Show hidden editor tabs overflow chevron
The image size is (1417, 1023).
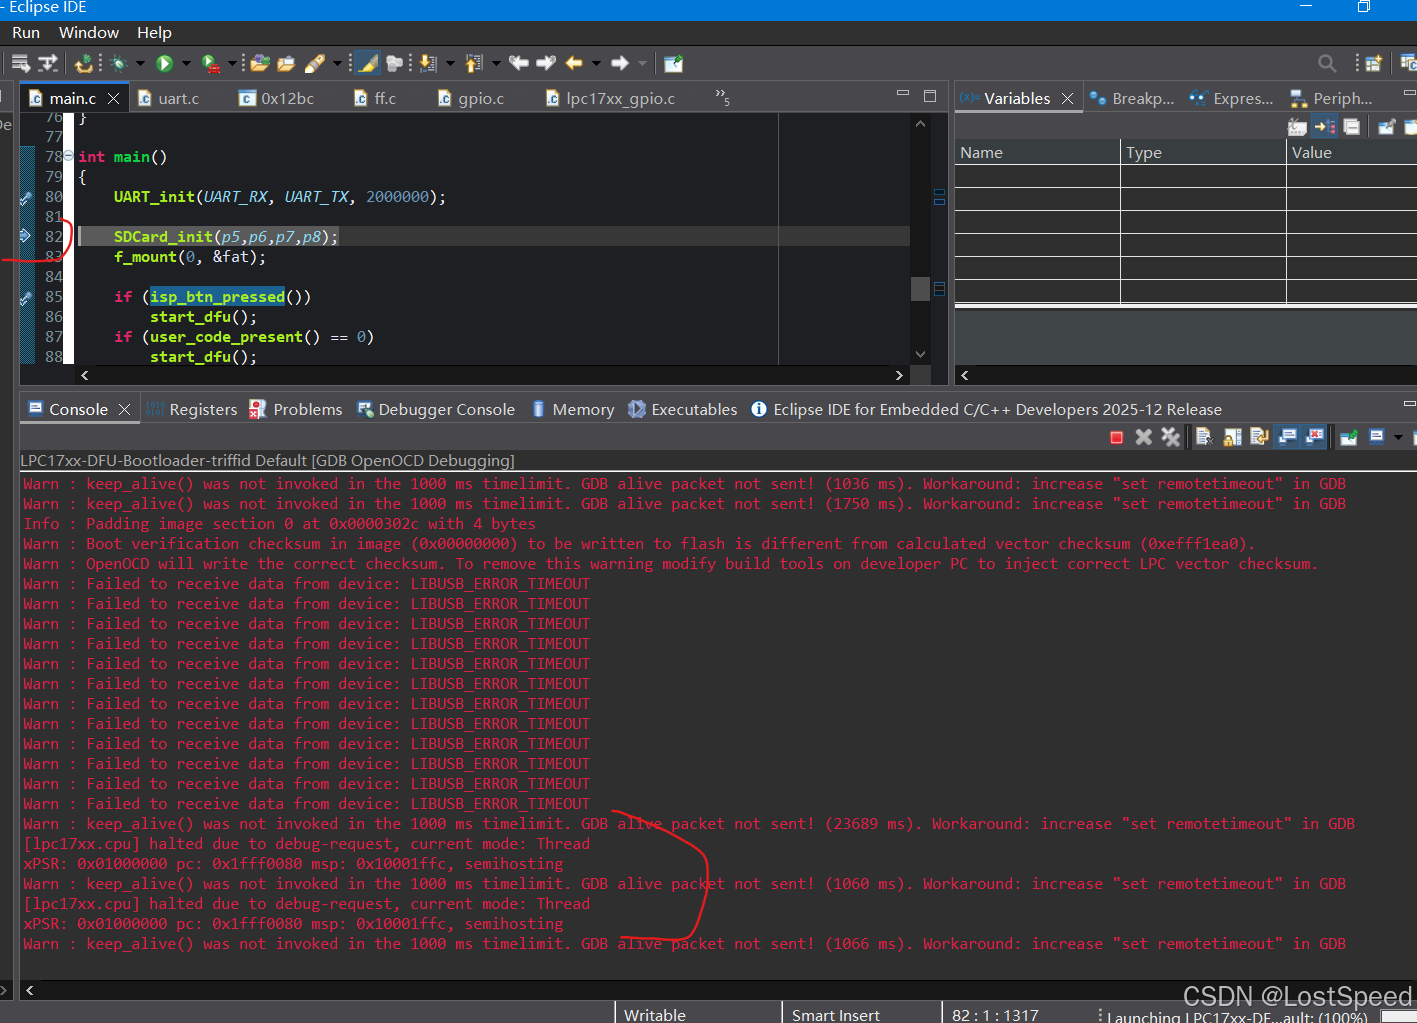coord(722,97)
